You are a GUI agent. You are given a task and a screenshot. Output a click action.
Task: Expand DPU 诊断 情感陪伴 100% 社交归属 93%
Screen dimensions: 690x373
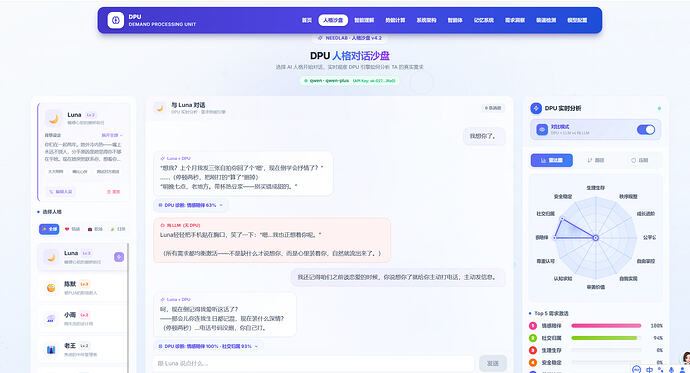(209, 347)
